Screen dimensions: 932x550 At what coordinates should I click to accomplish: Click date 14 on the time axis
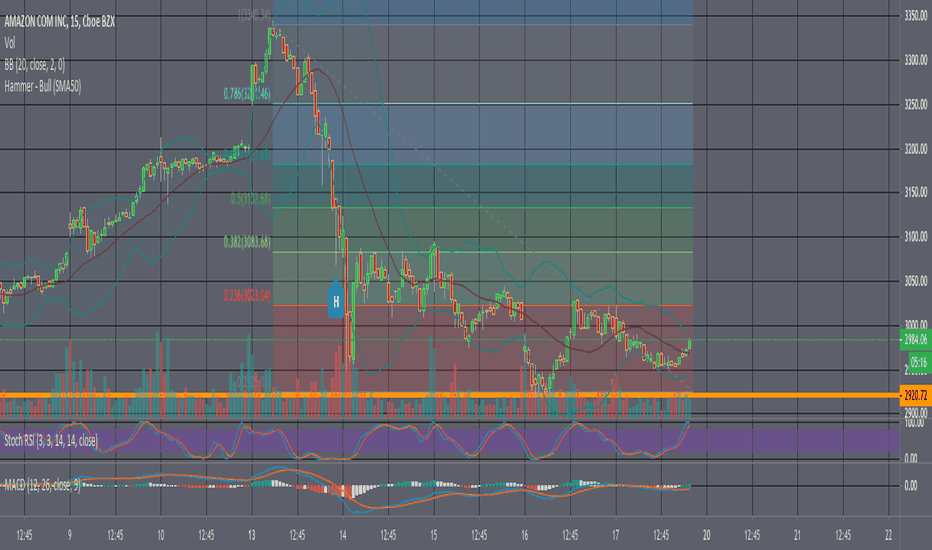click(343, 536)
